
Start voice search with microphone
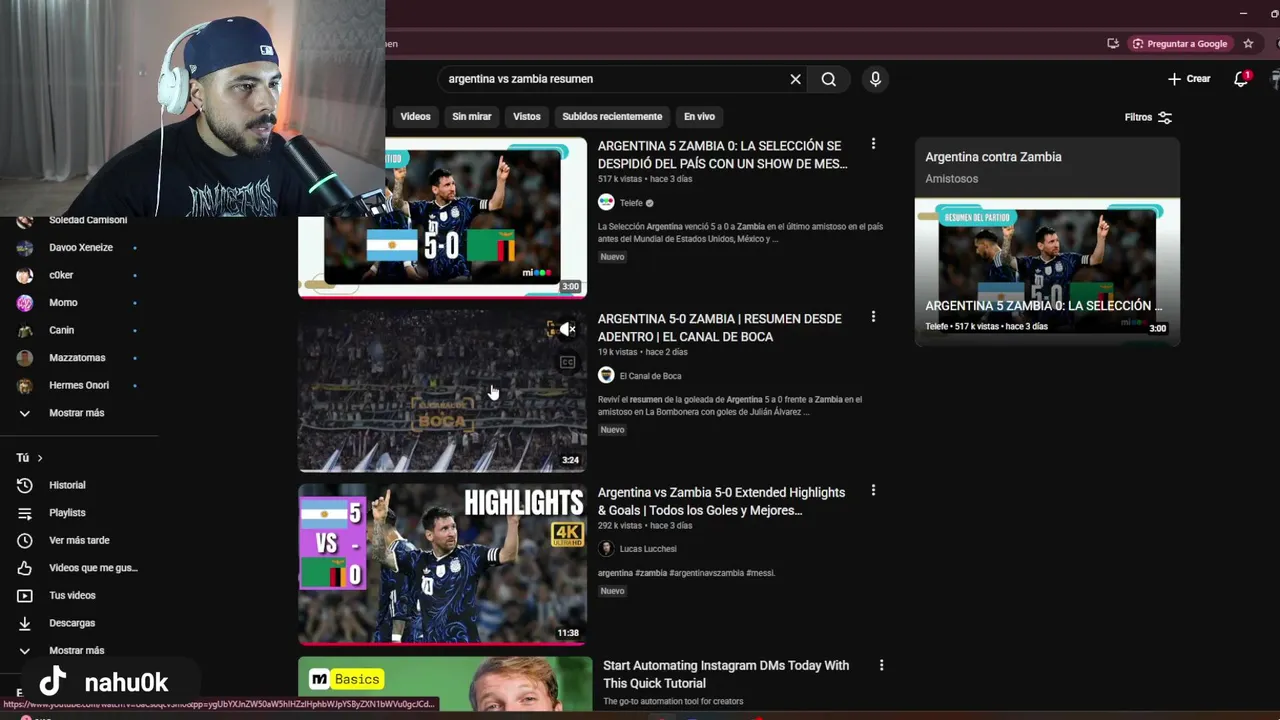(875, 79)
